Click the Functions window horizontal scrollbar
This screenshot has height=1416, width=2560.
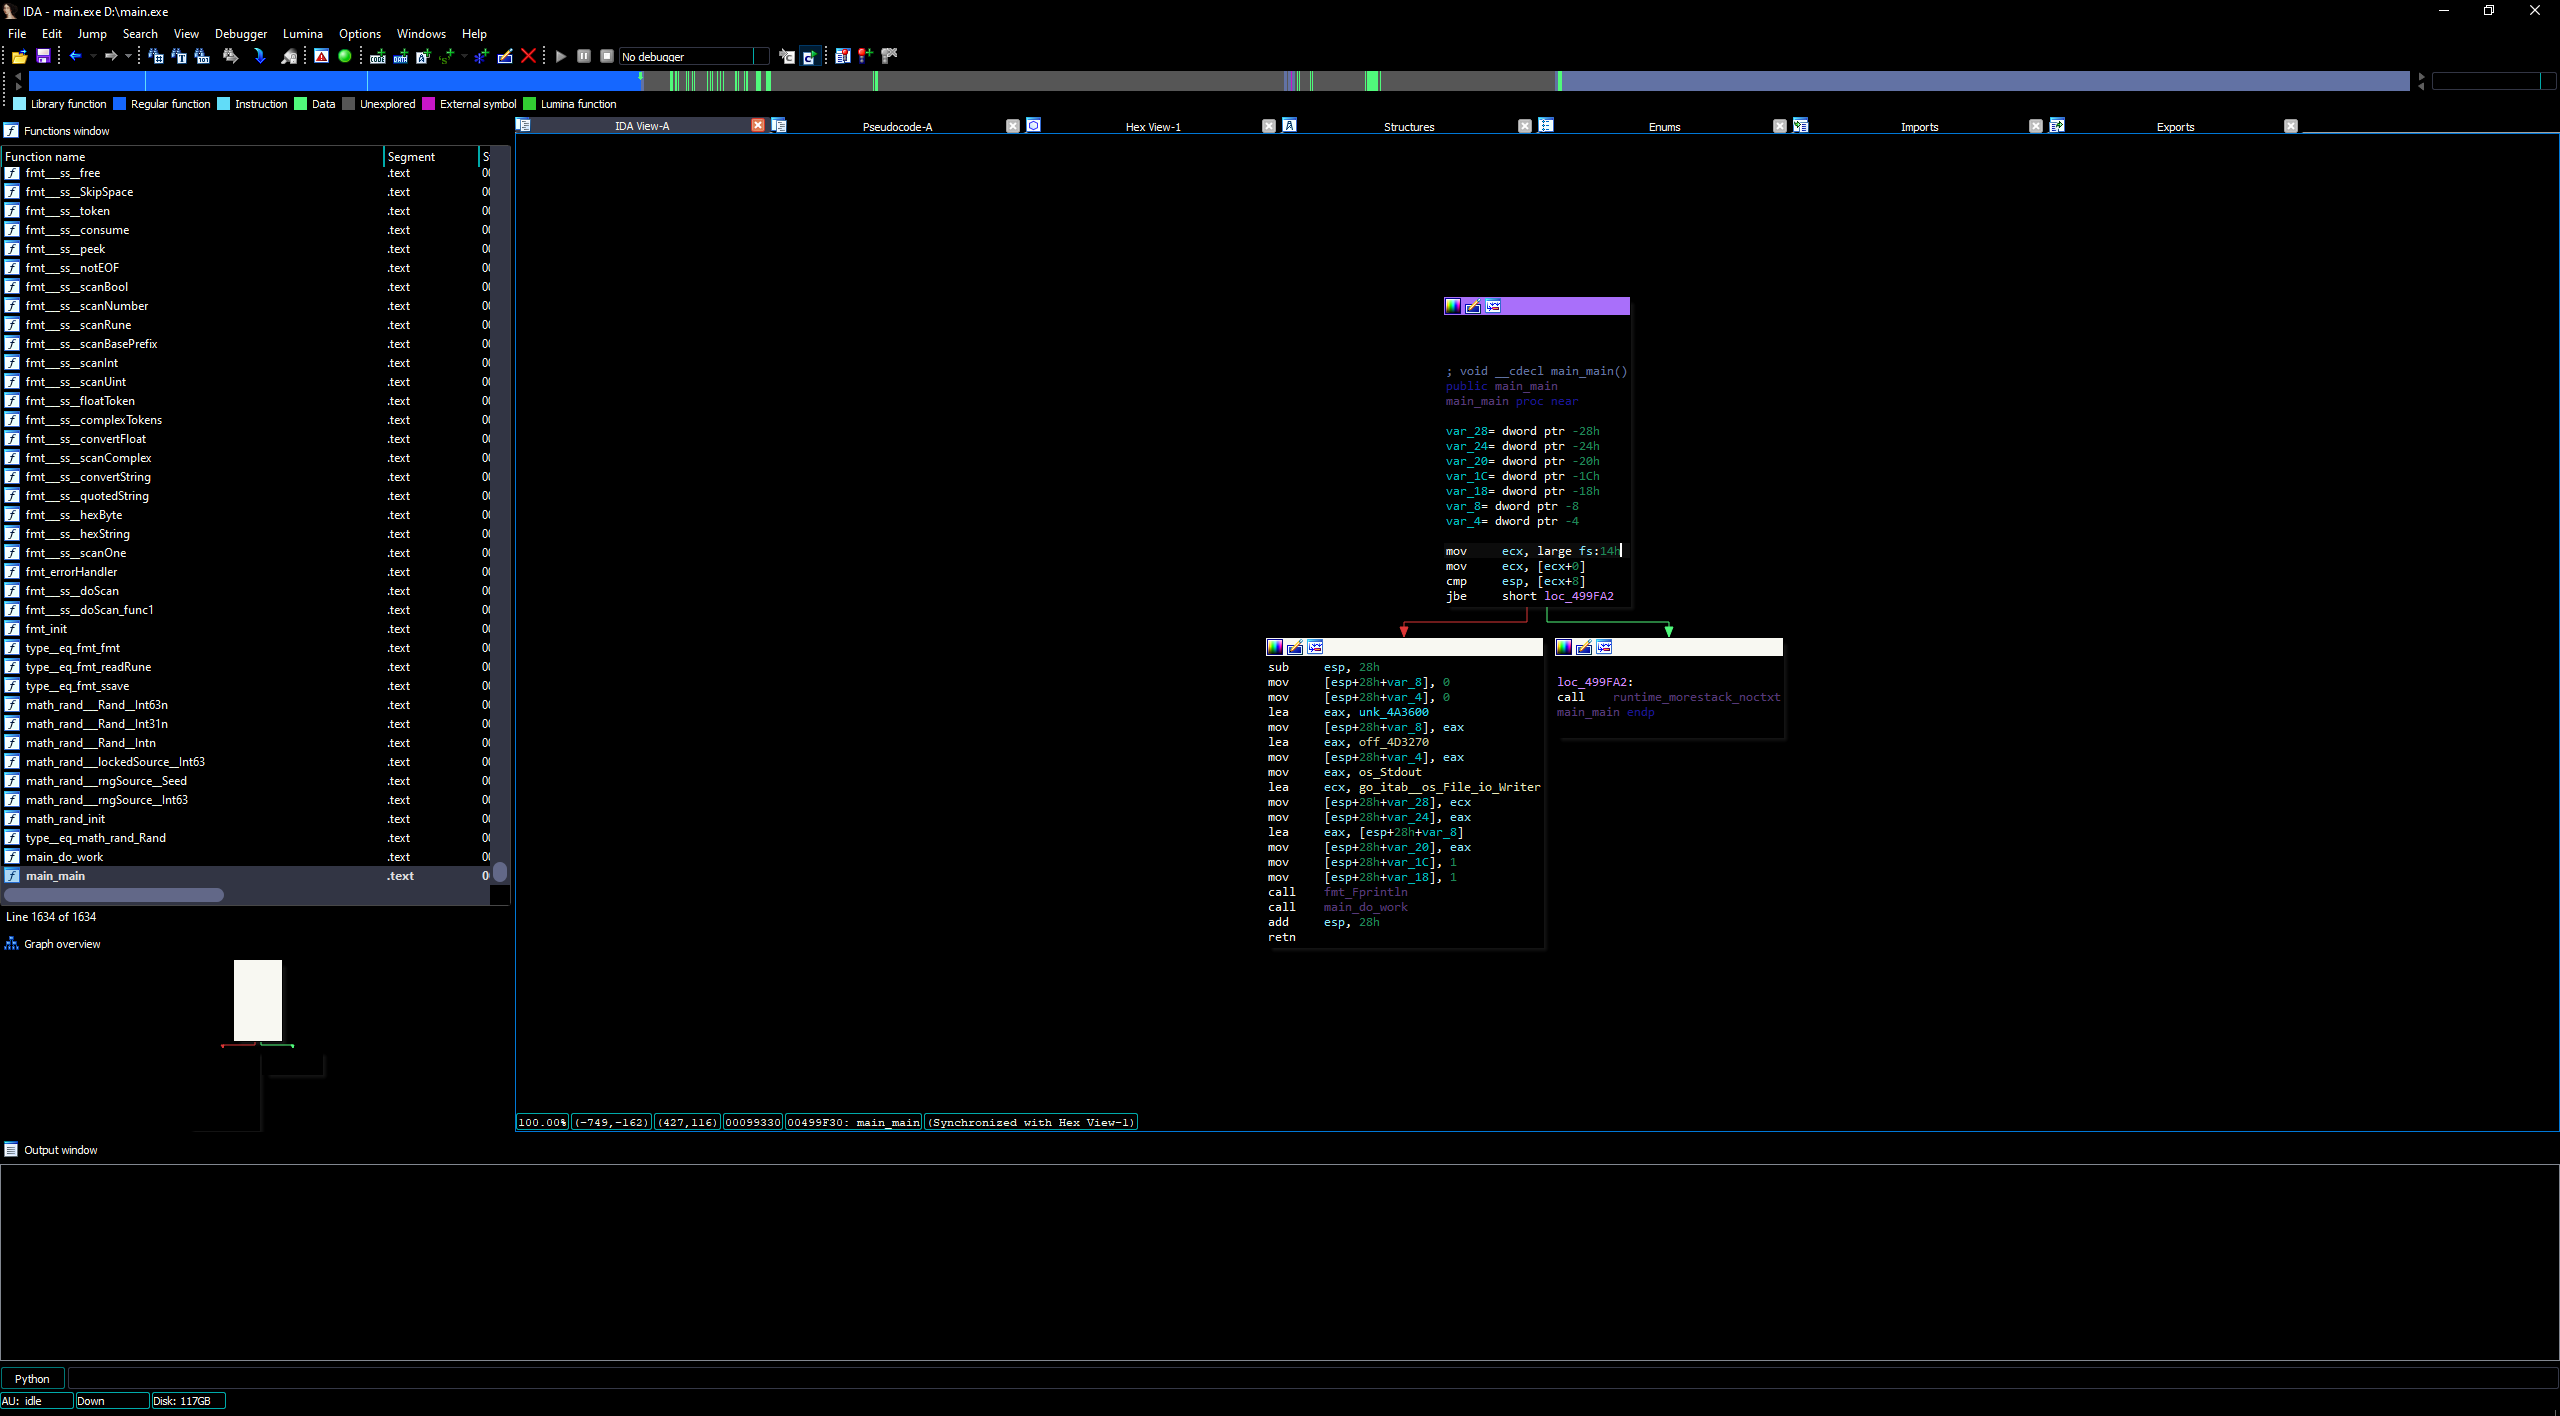tap(113, 895)
